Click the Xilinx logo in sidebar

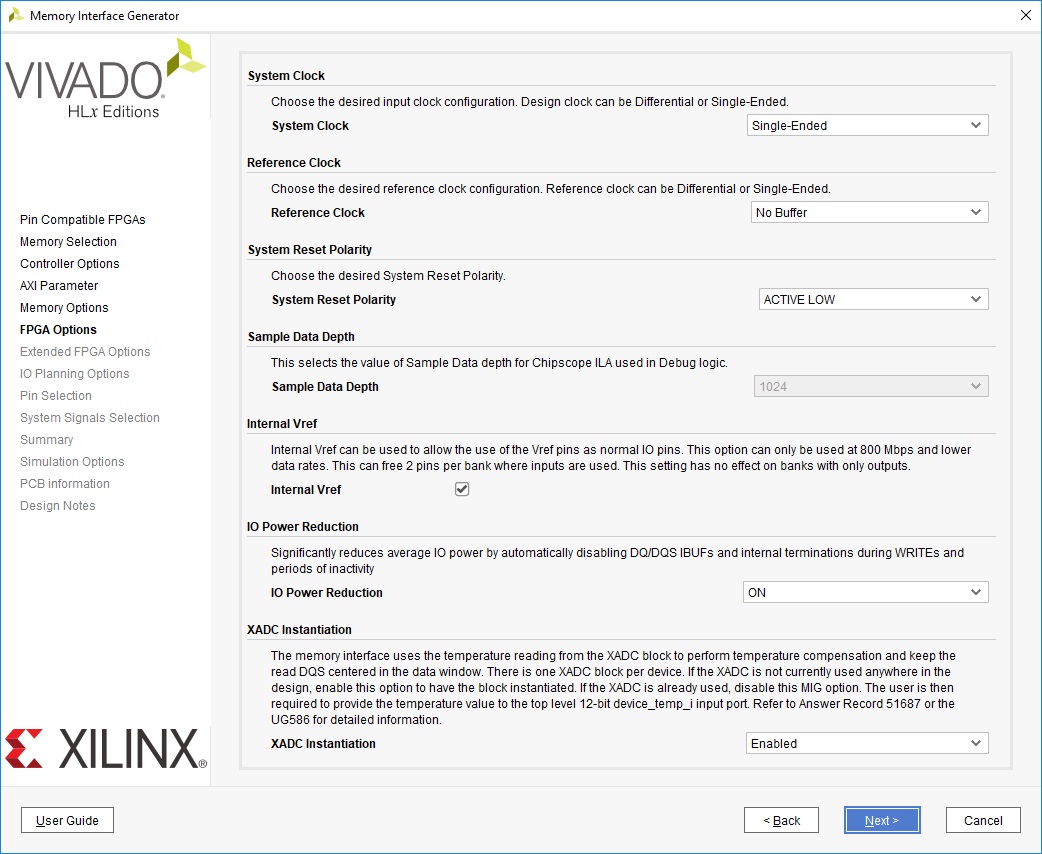(x=106, y=748)
